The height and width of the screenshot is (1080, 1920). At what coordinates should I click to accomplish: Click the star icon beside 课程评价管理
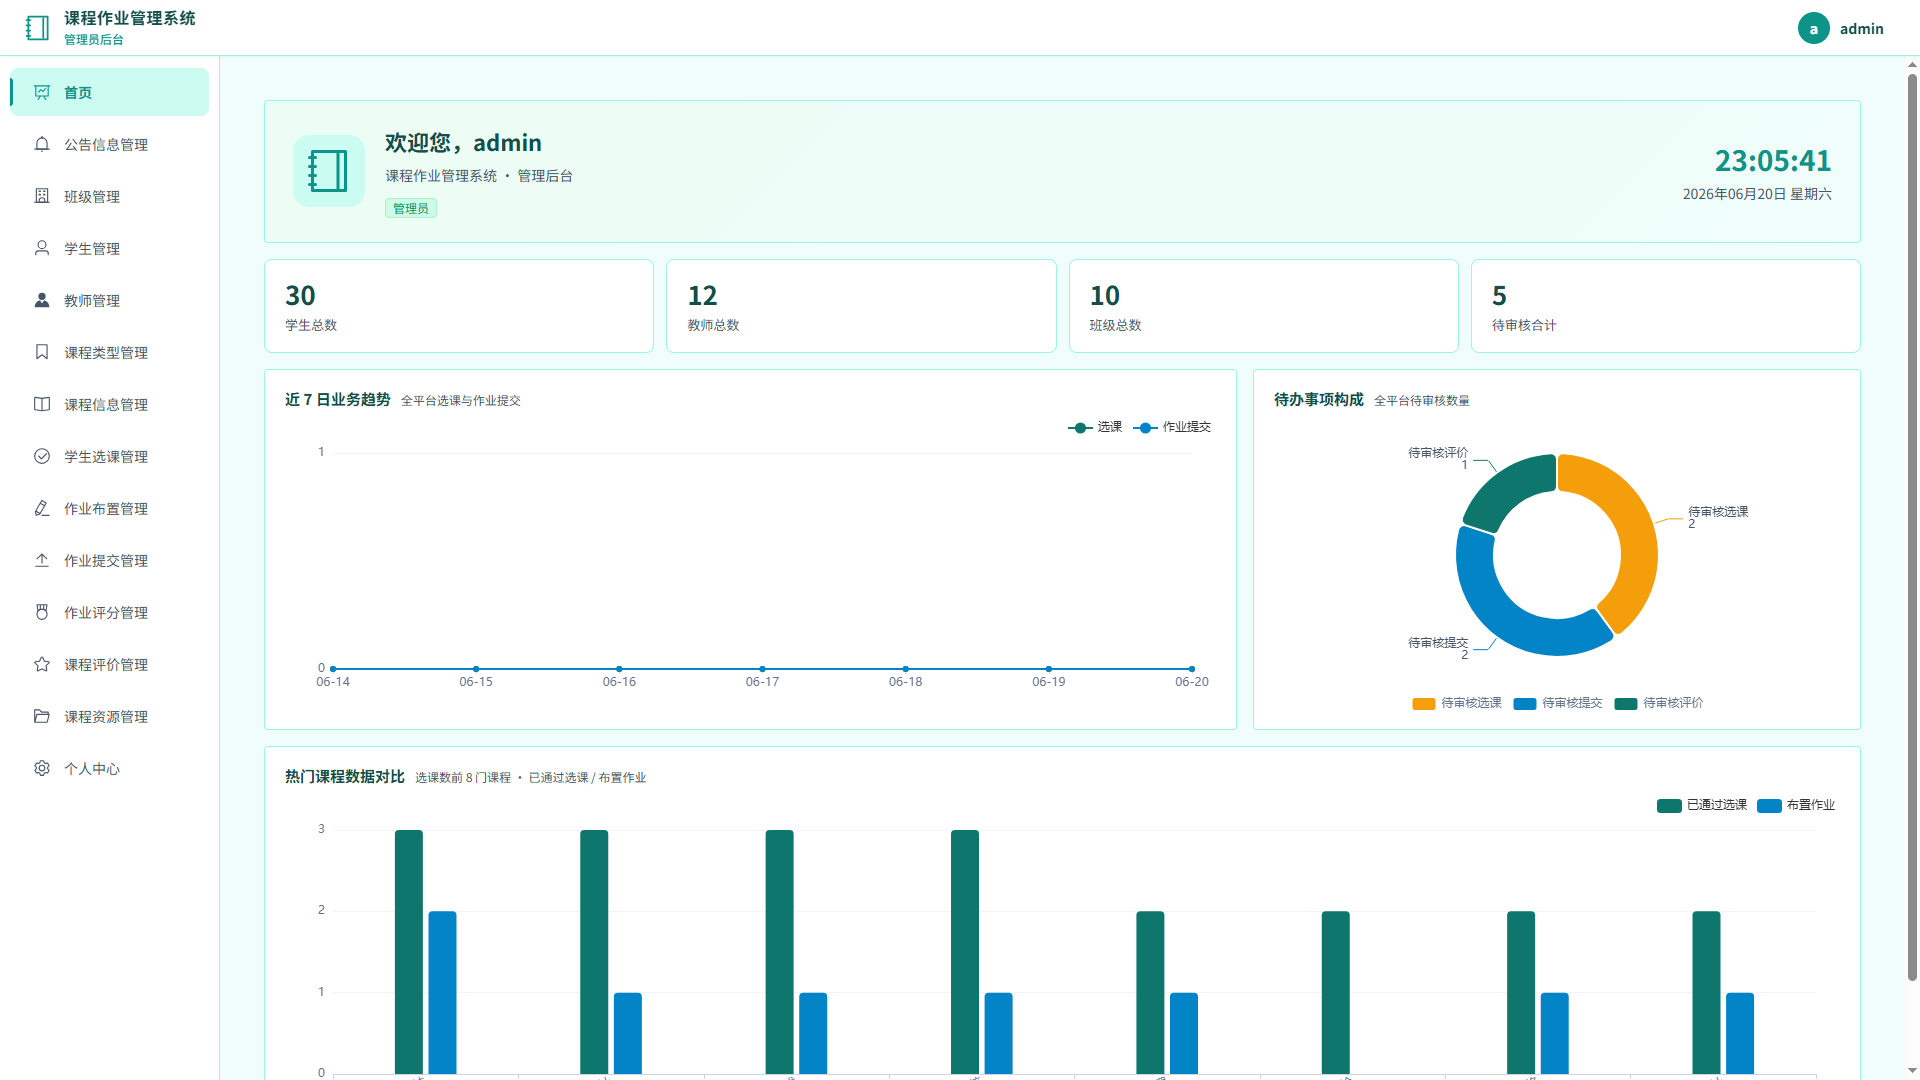pyautogui.click(x=42, y=664)
